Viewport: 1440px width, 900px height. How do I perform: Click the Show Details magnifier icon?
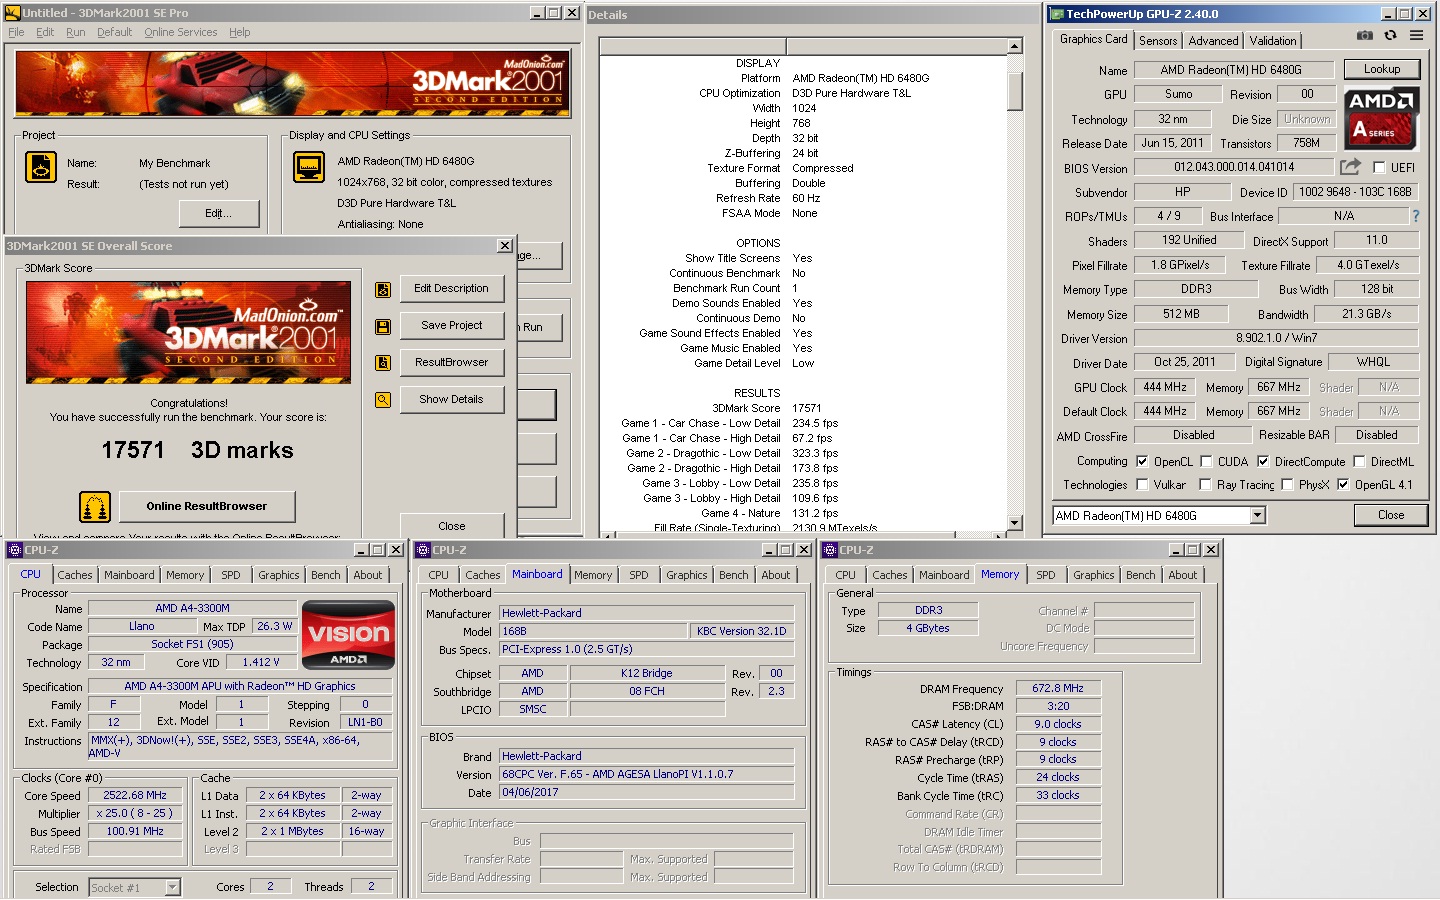[382, 400]
